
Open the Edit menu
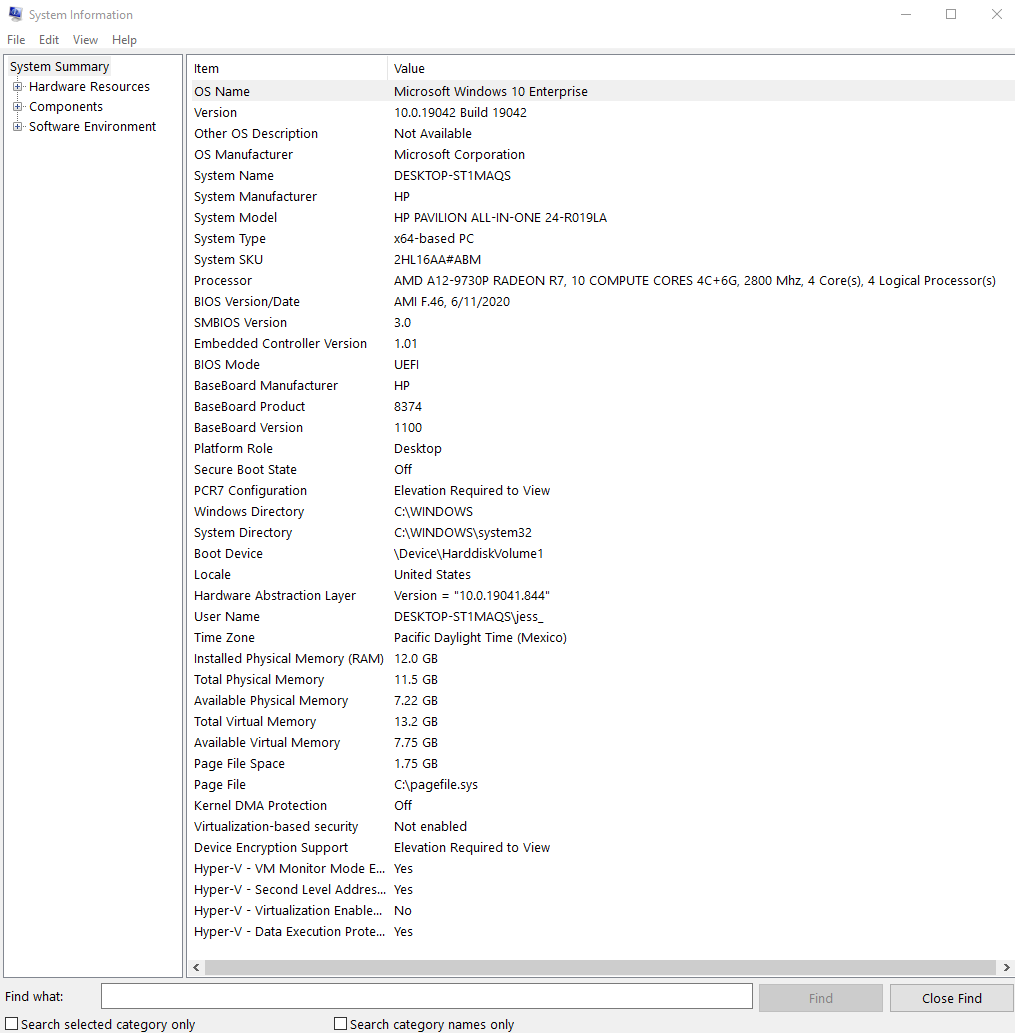pos(49,40)
